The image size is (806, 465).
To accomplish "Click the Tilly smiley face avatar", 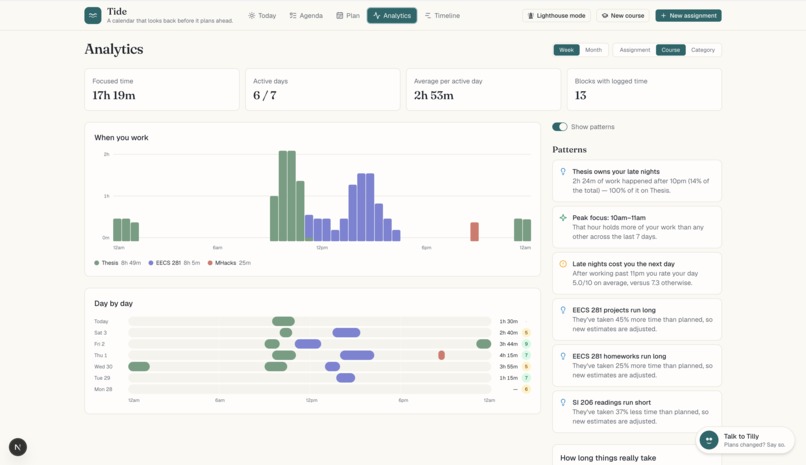I will pos(709,440).
